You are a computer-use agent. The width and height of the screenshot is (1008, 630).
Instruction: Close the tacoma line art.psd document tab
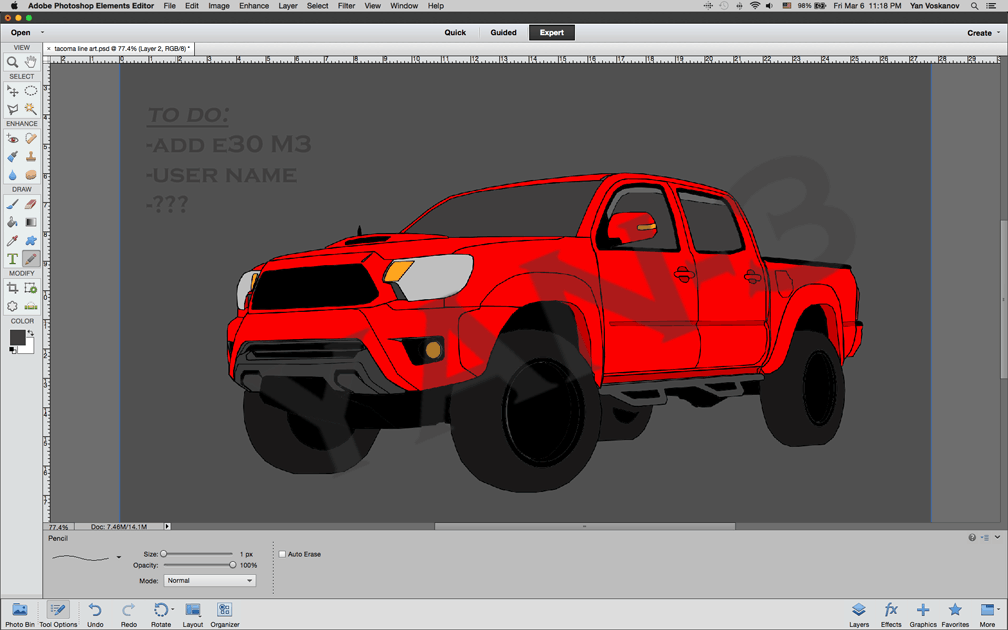pyautogui.click(x=49, y=49)
